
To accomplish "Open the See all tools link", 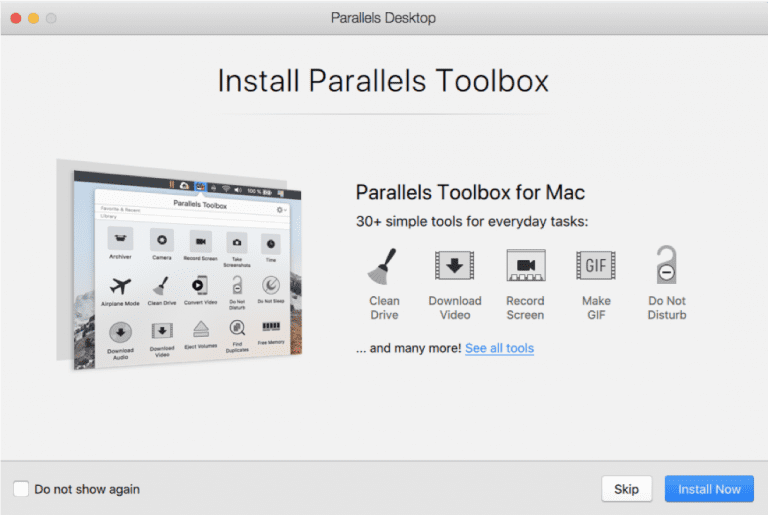I will click(499, 348).
